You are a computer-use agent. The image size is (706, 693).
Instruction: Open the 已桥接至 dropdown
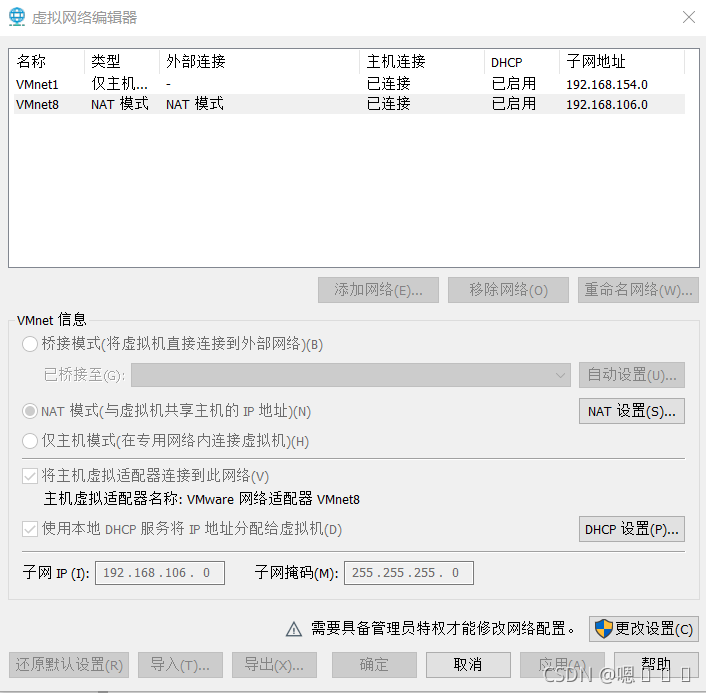point(351,375)
